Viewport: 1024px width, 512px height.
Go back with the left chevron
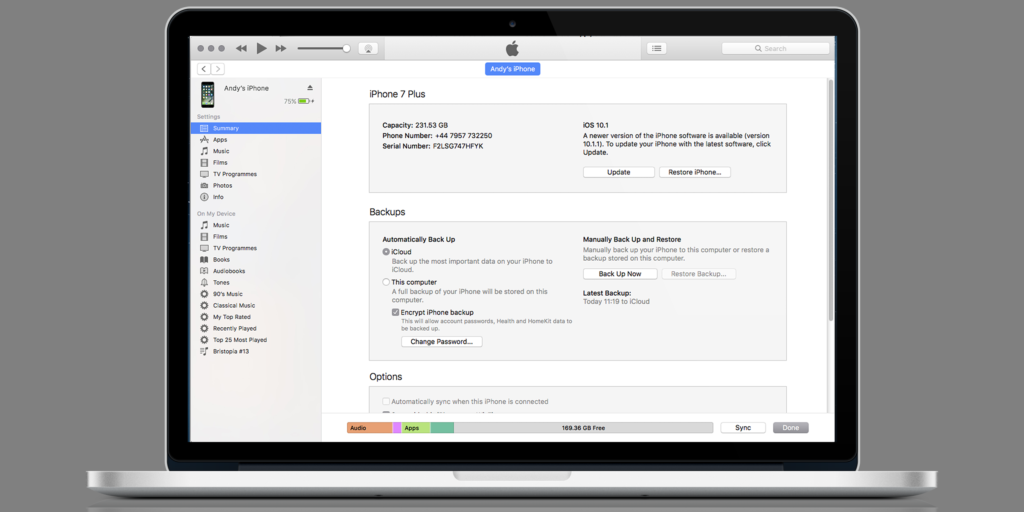204,69
